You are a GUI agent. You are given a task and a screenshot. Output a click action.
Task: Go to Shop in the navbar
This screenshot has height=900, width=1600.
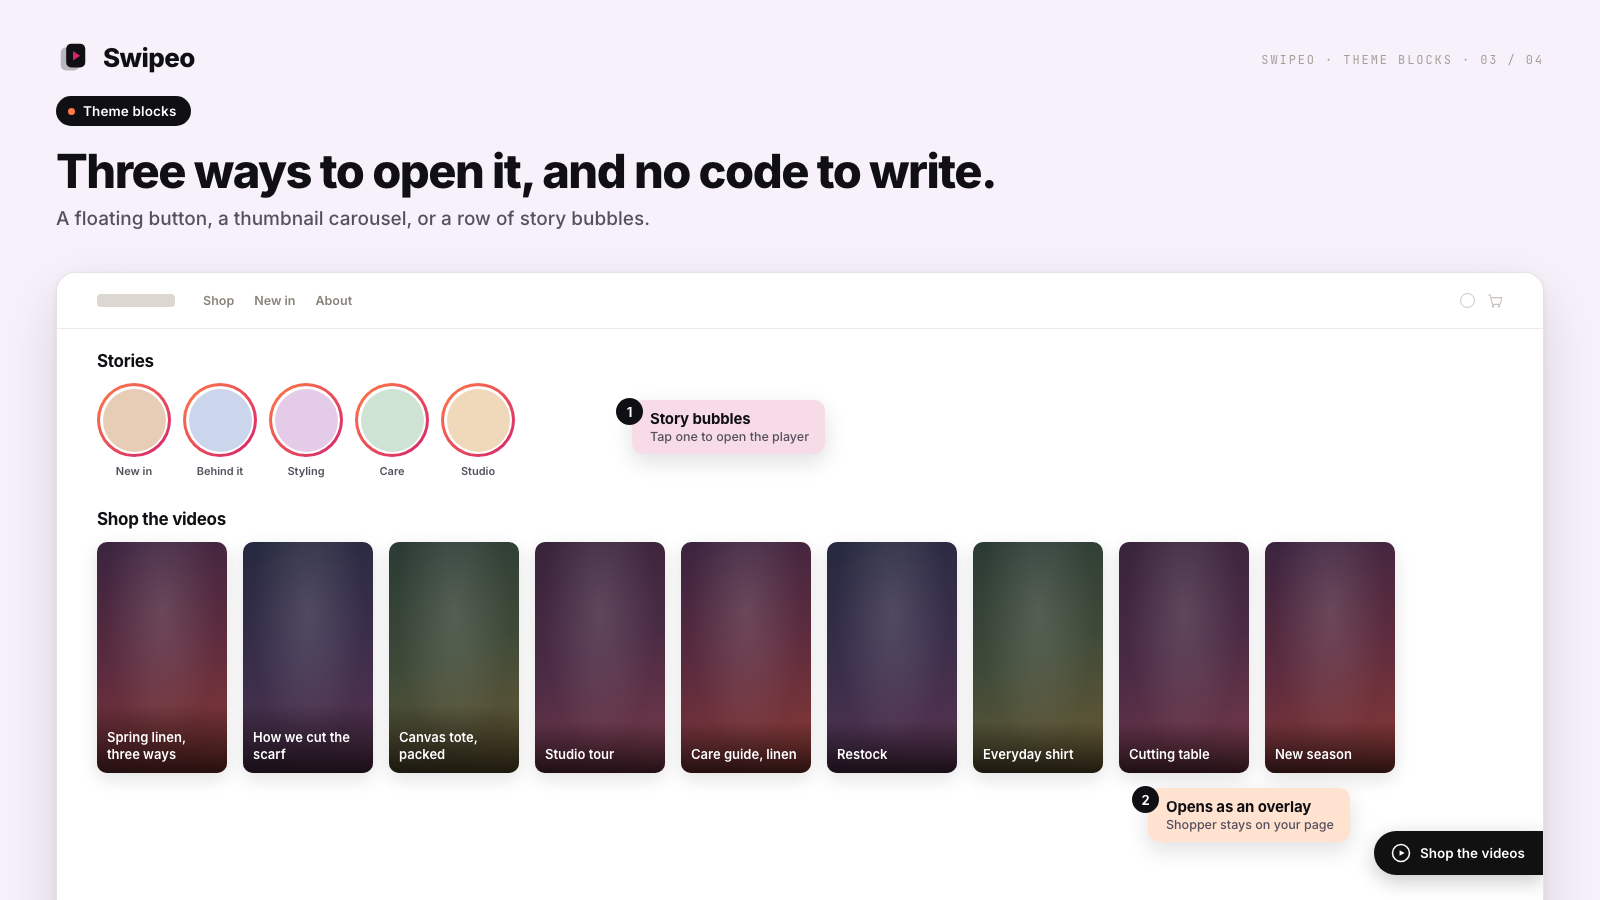(x=218, y=301)
